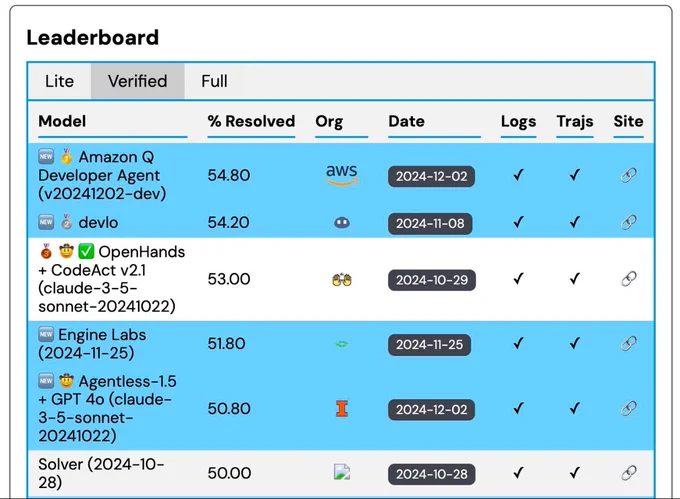
Task: Click Logs checkmark for Solver row
Action: (518, 473)
